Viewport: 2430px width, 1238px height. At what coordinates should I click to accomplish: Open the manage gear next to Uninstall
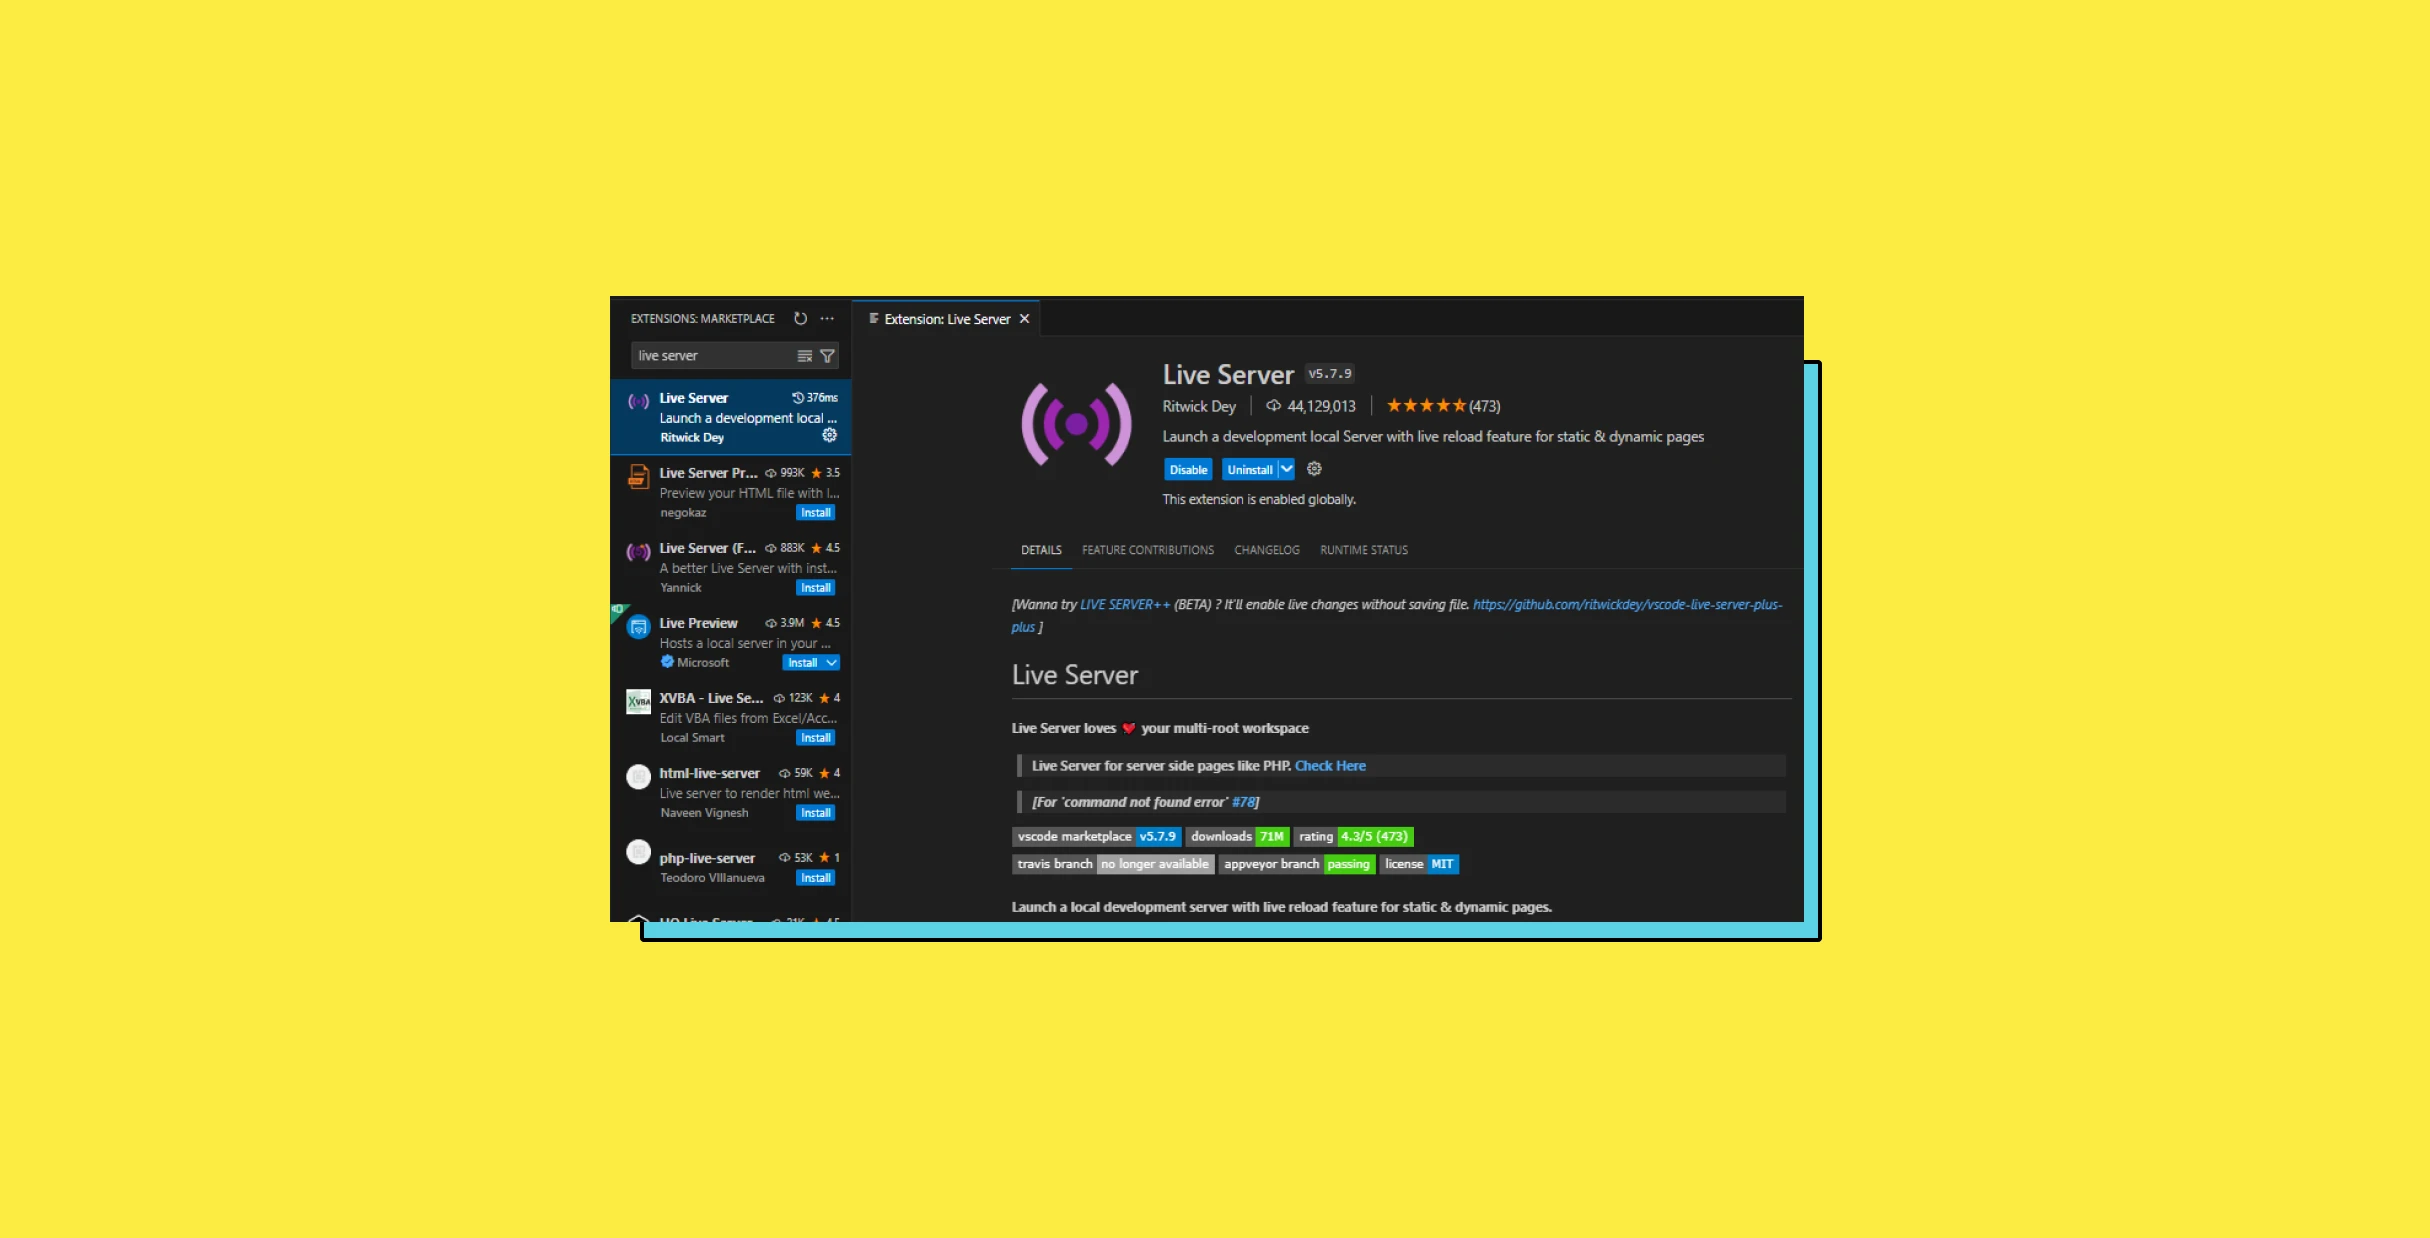click(x=1314, y=469)
